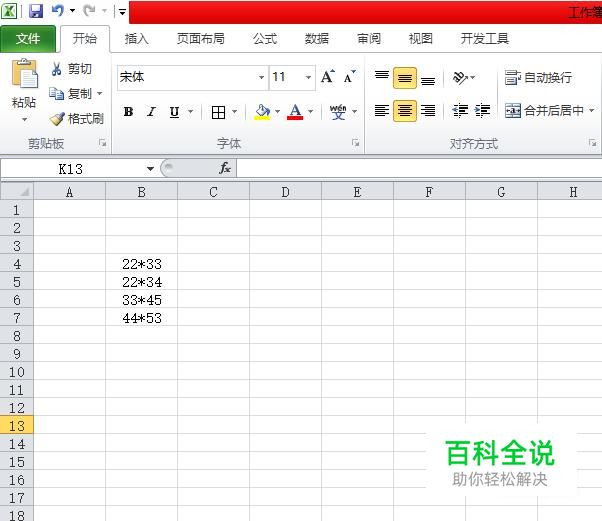The height and width of the screenshot is (521, 602).
Task: Apply the red font color A
Action: pos(295,112)
